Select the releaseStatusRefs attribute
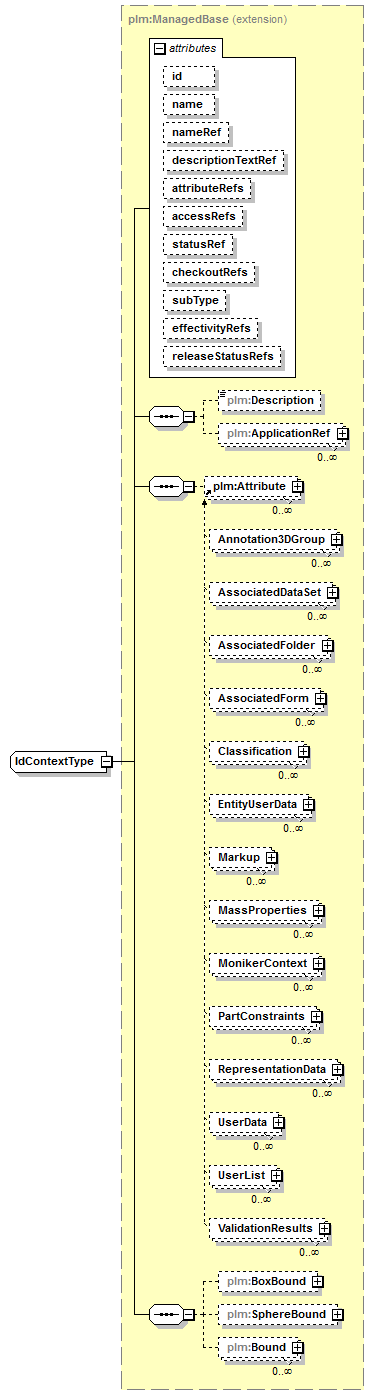 222,356
